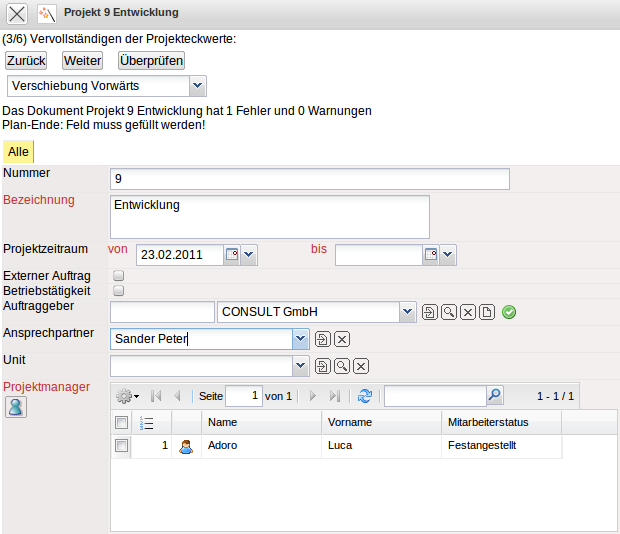620x534 pixels.
Task: Search for Auftraggeber with magnifier icon
Action: 449,312
